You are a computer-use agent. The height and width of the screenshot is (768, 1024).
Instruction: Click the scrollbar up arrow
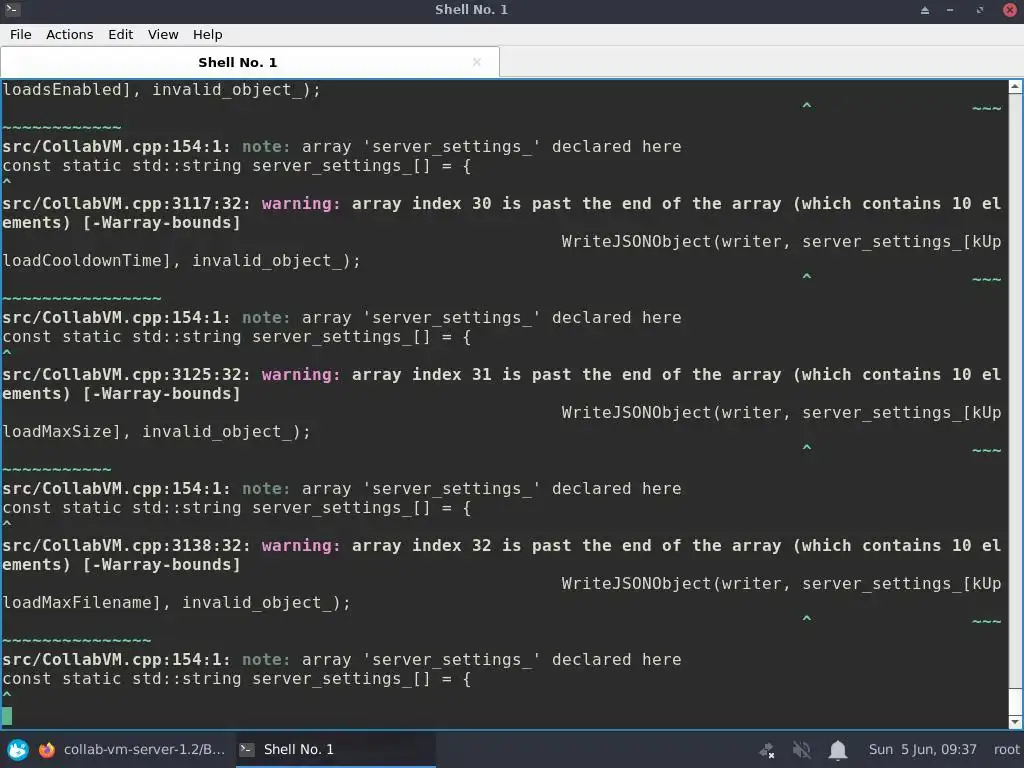pos(1015,86)
